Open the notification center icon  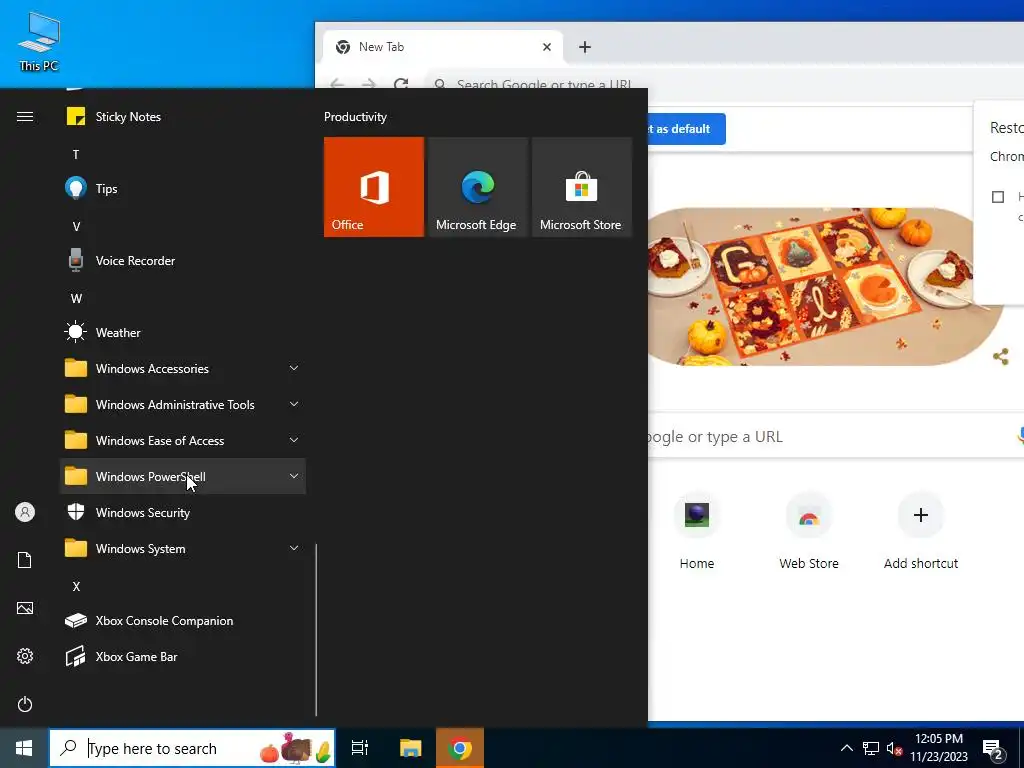point(993,750)
